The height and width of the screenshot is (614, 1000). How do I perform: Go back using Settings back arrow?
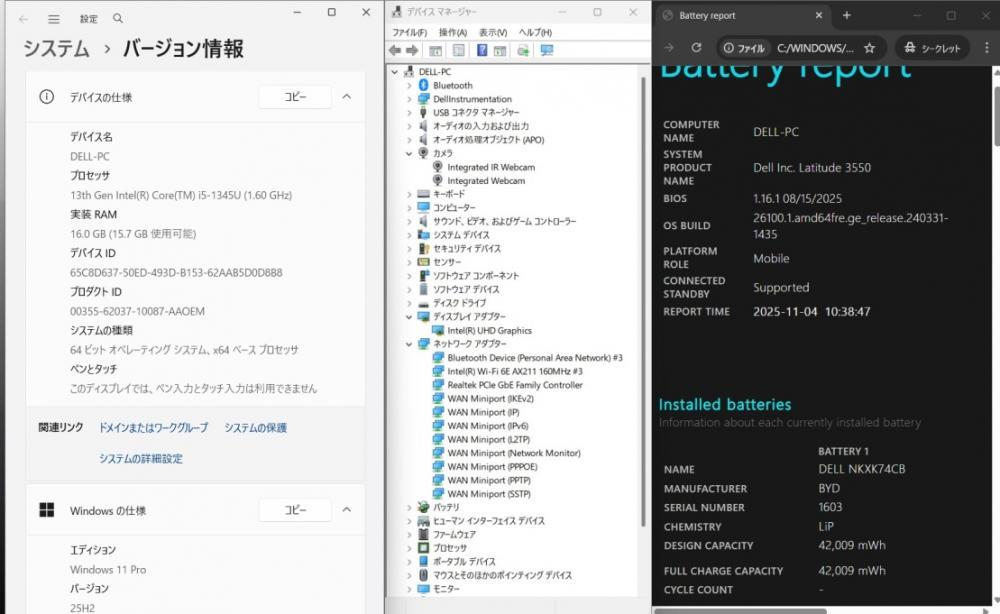[x=24, y=19]
